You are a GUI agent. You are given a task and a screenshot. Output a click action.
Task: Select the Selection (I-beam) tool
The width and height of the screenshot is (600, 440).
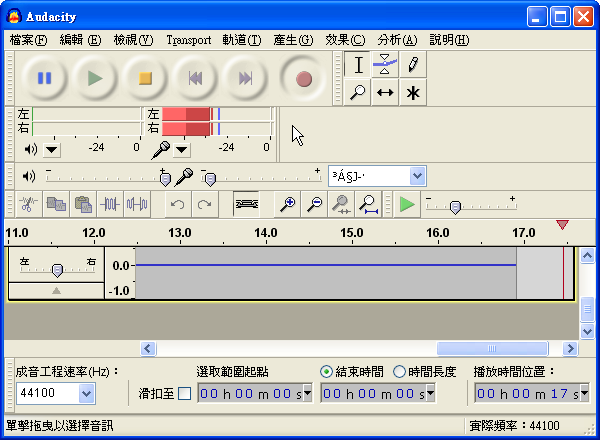358,64
